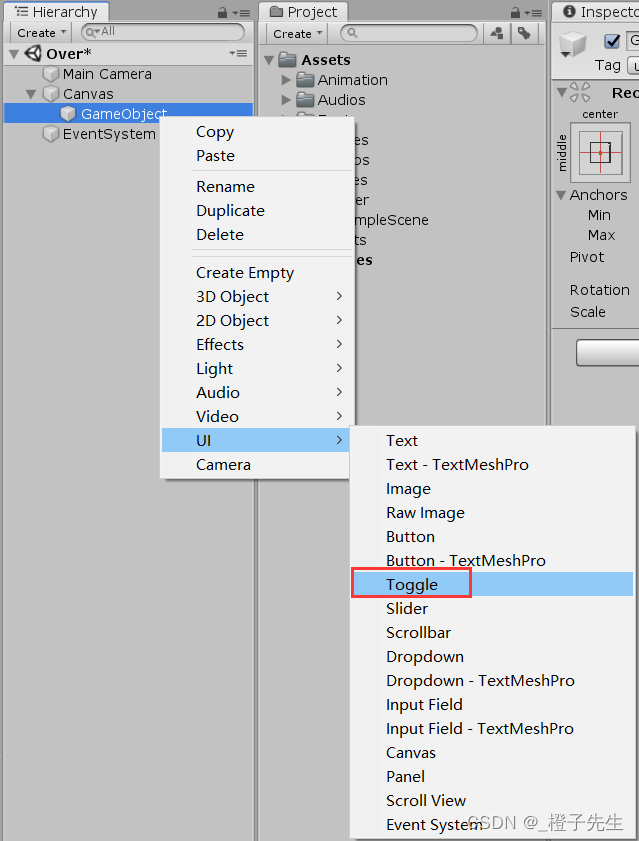639x841 pixels.
Task: Click the EventSystem cube icon
Action: [51, 134]
